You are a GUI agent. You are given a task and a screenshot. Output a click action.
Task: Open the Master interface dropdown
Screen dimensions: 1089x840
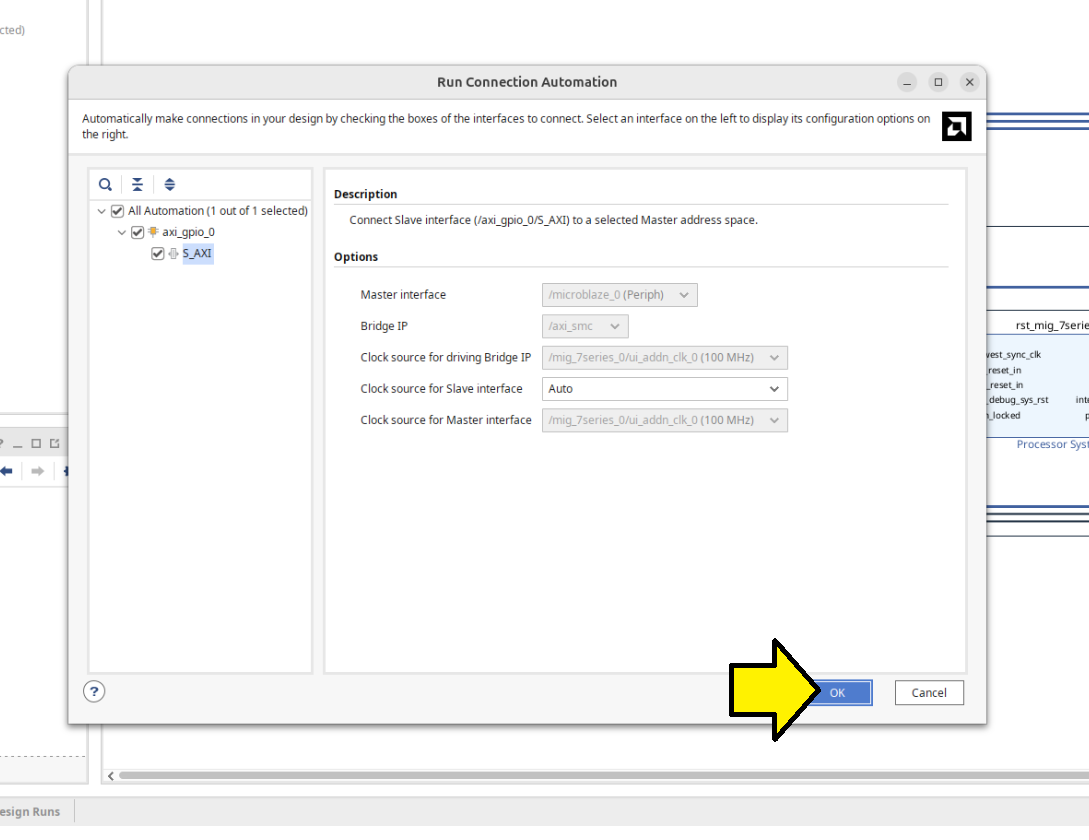click(619, 295)
